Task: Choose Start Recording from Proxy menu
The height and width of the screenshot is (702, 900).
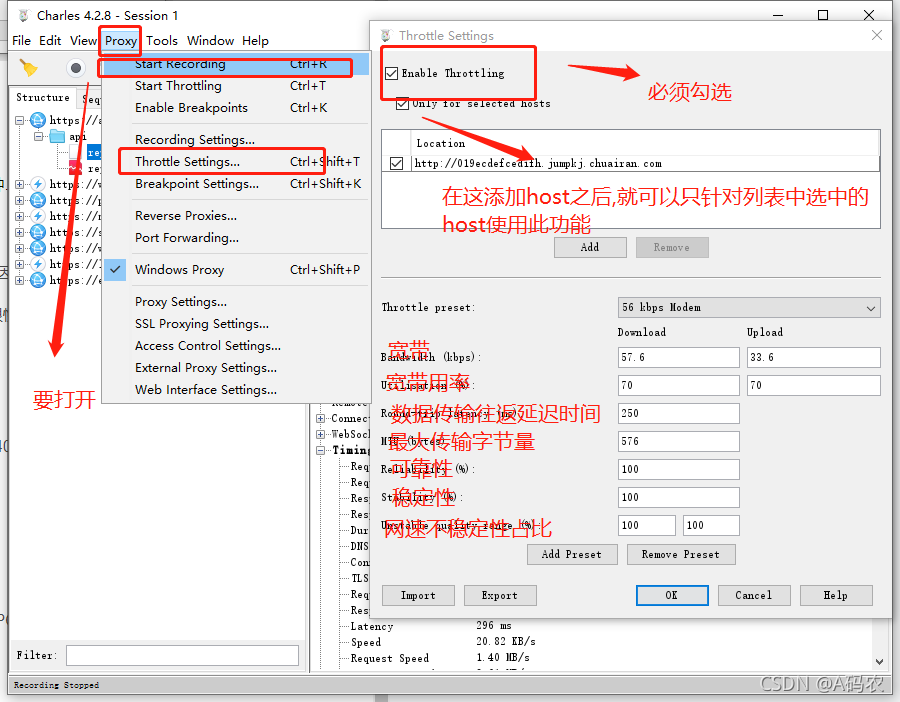Action: [x=235, y=64]
